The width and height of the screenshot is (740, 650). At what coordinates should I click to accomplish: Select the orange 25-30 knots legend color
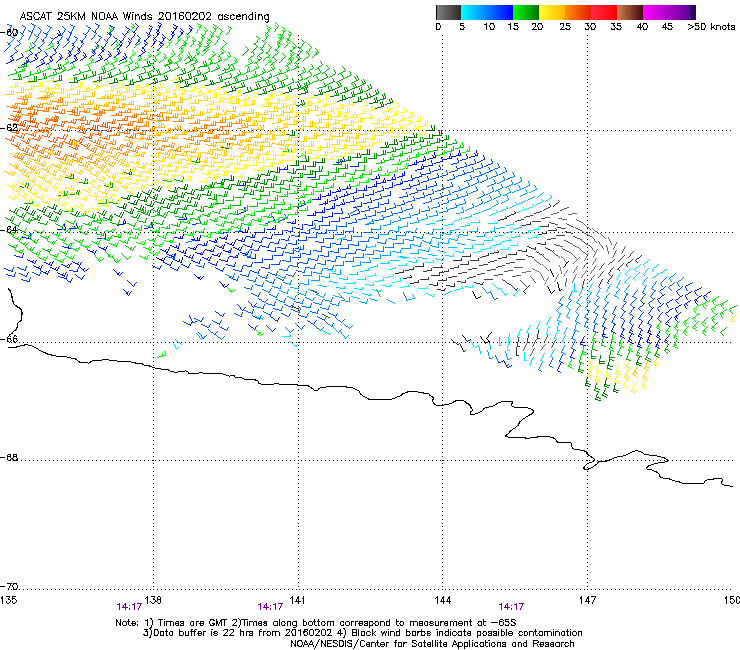point(578,12)
